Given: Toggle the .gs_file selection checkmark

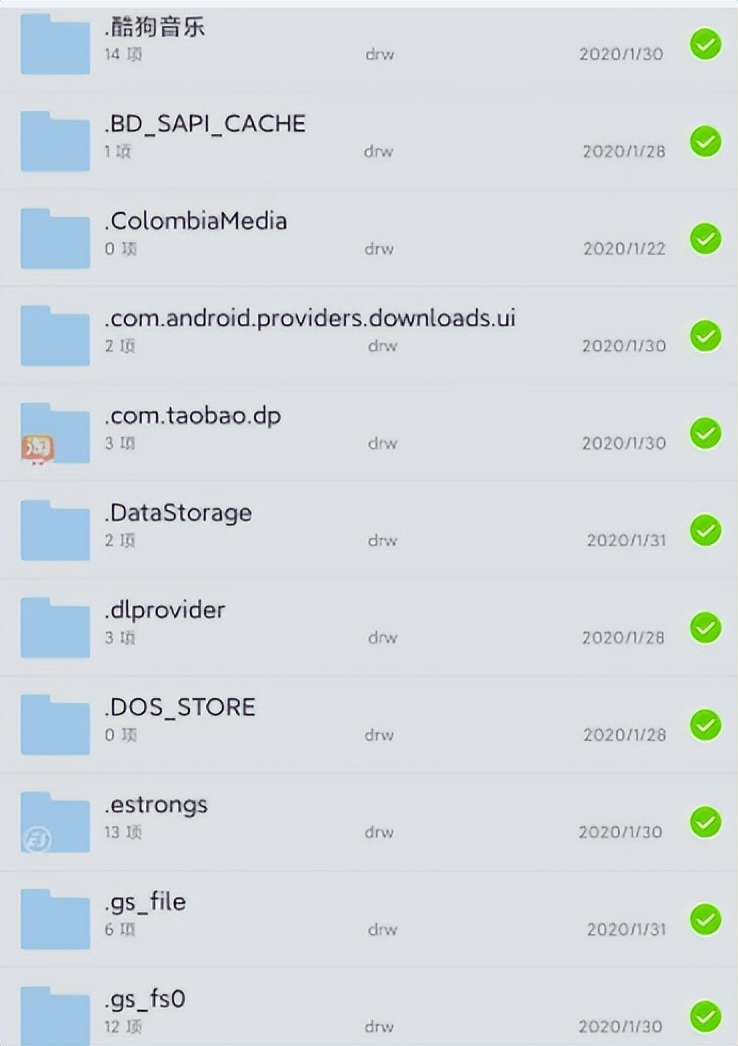Looking at the screenshot, I should coord(705,919).
